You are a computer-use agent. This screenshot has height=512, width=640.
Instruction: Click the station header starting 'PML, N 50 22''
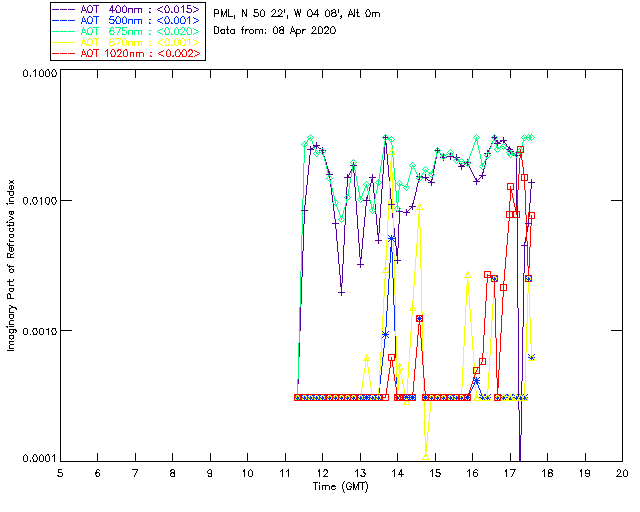(297, 14)
